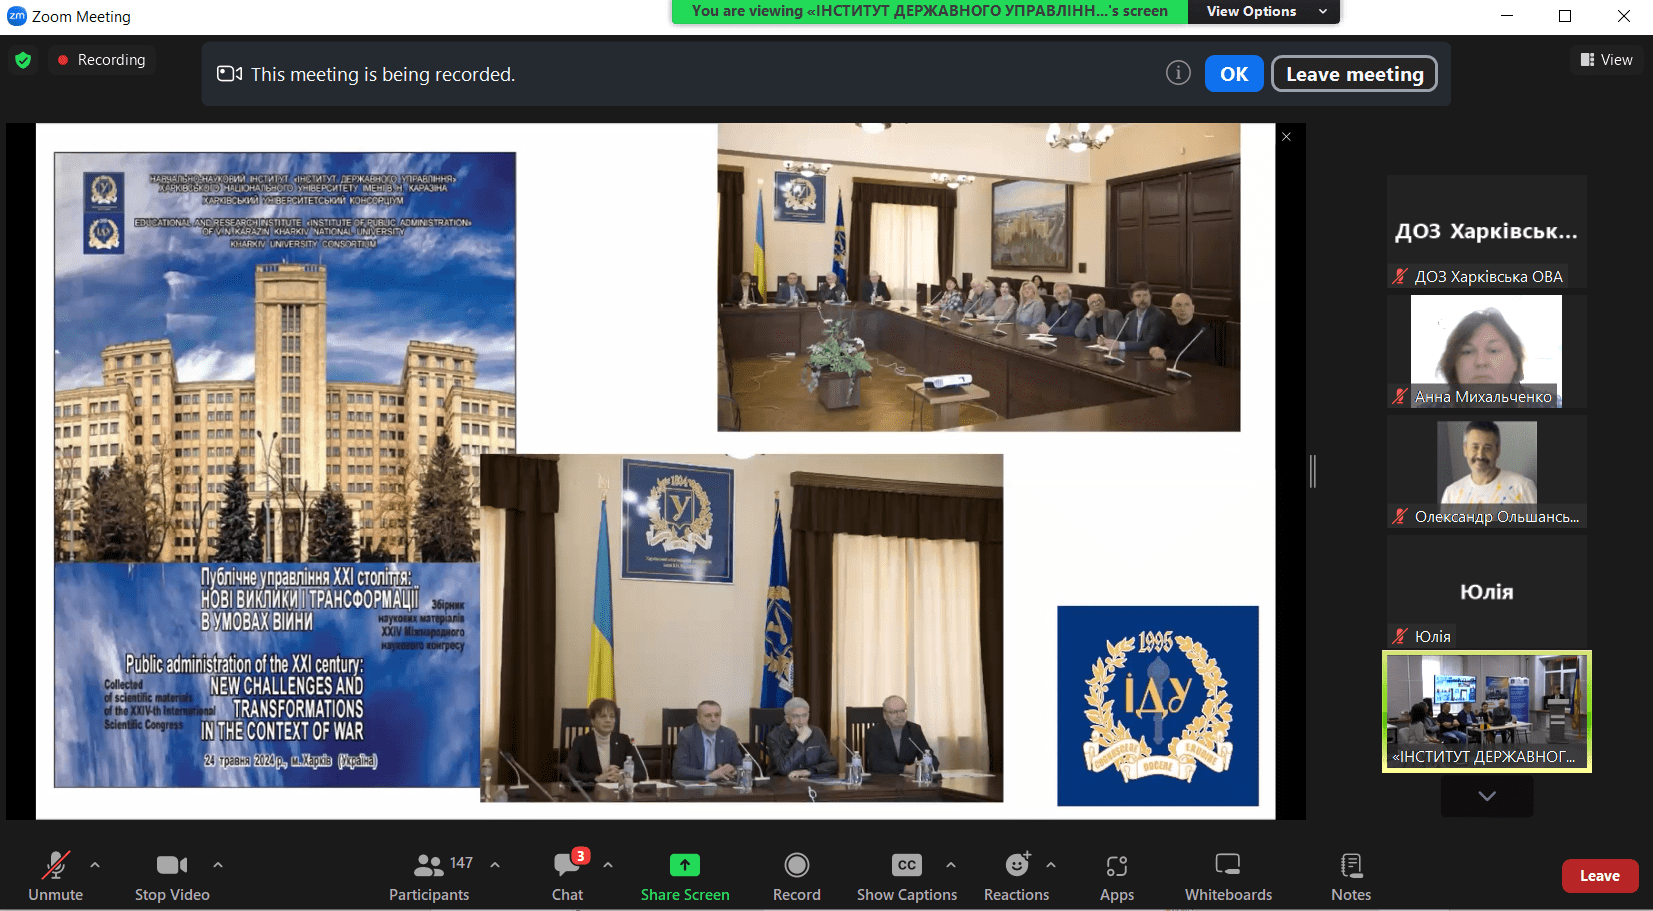Open the Participants panel
1653x911 pixels.
point(429,876)
